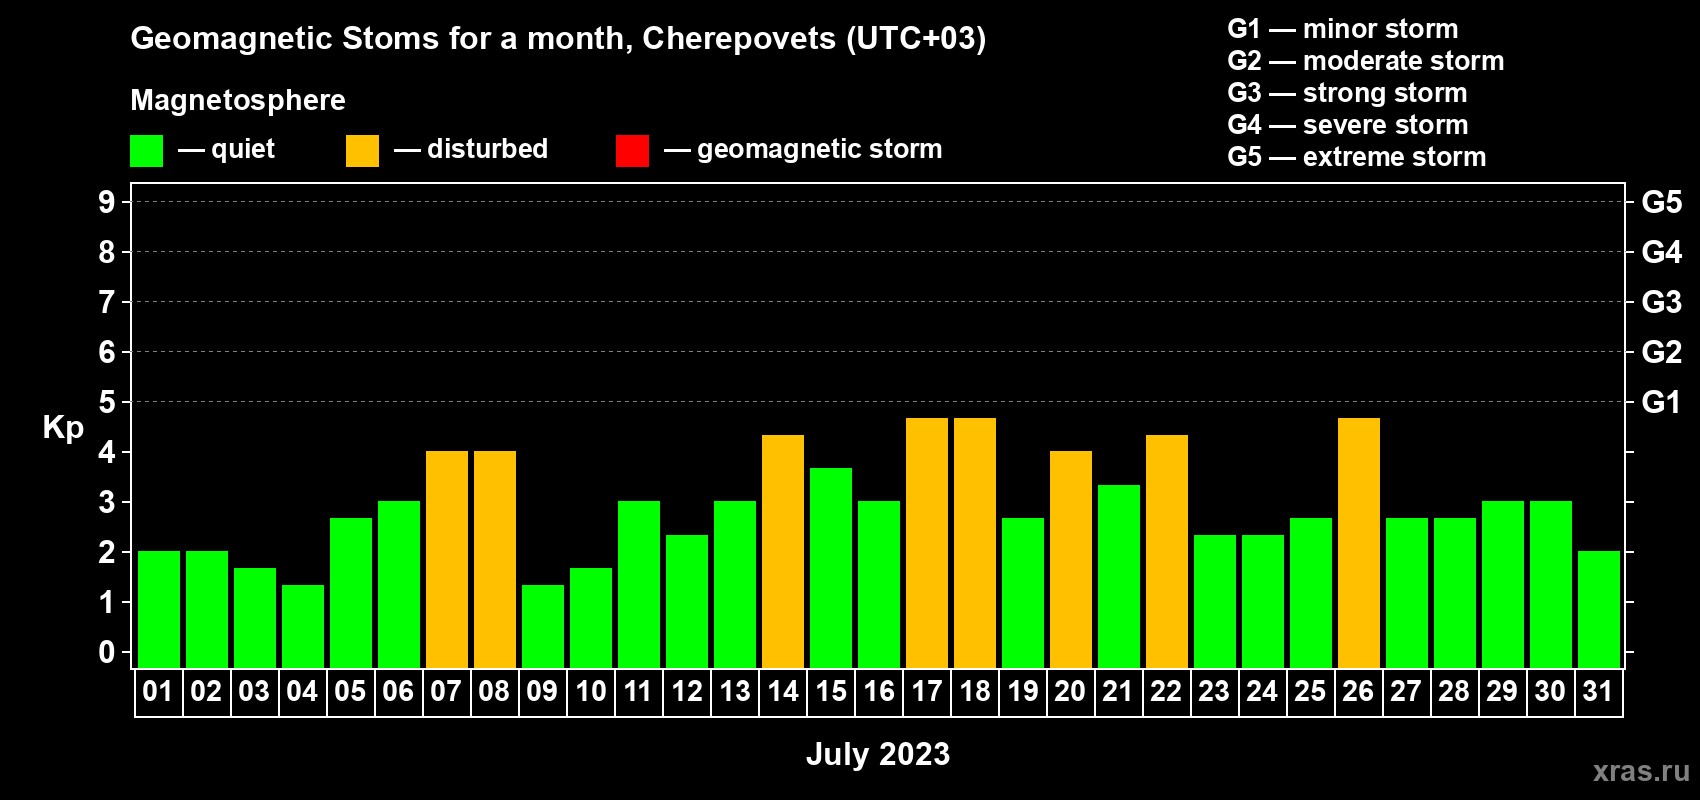Click the 'quiet' legend label

click(x=243, y=149)
